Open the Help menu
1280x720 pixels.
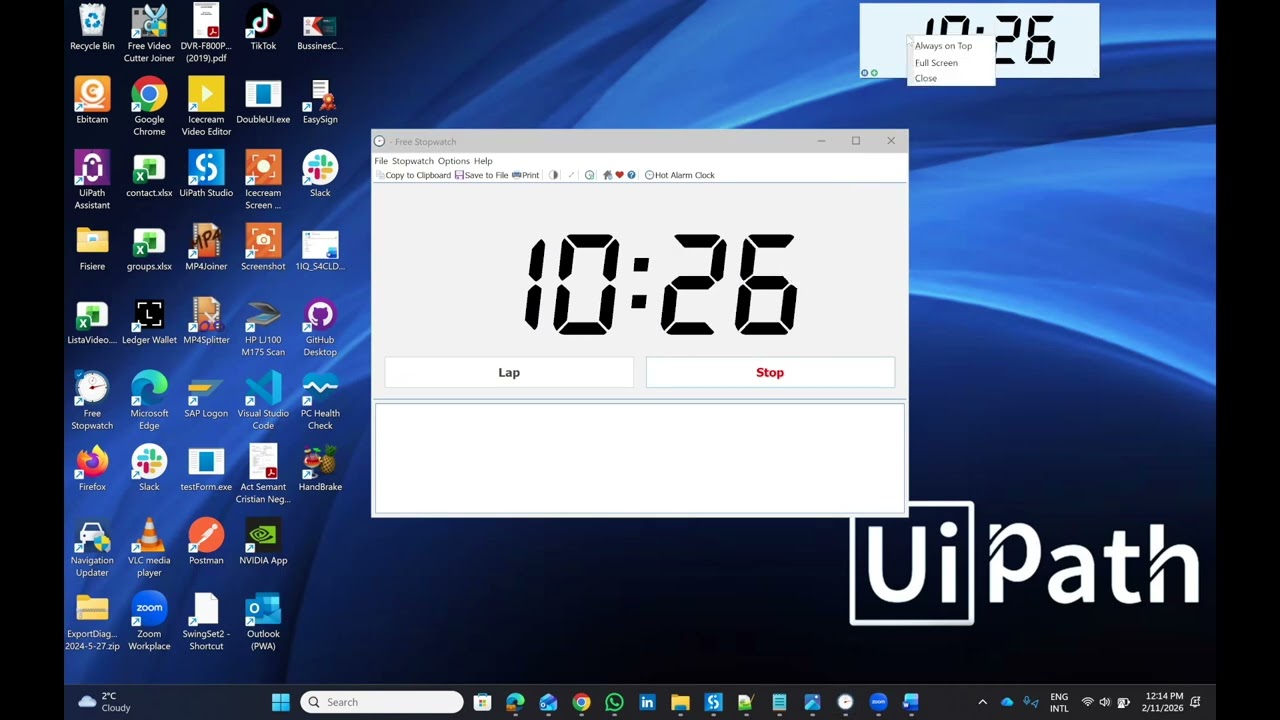pyautogui.click(x=483, y=161)
